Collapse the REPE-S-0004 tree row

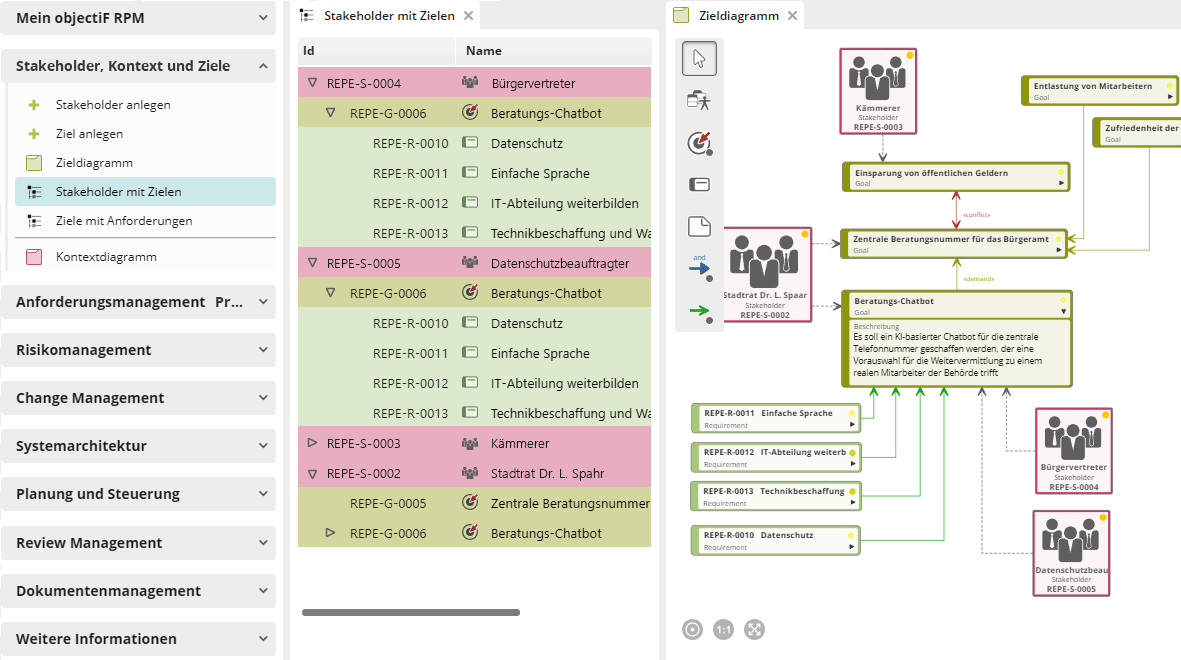(312, 83)
